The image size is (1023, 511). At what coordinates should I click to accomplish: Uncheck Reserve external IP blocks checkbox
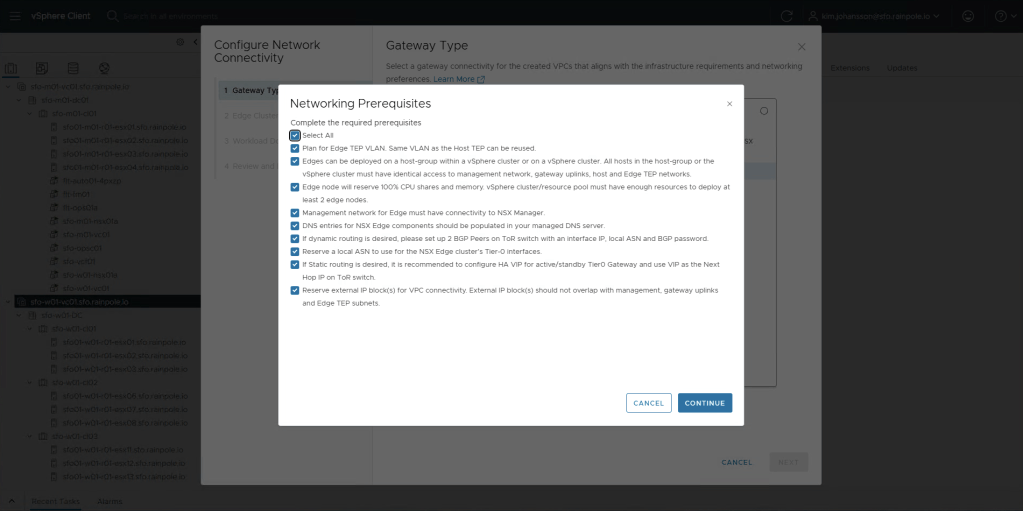(x=295, y=291)
